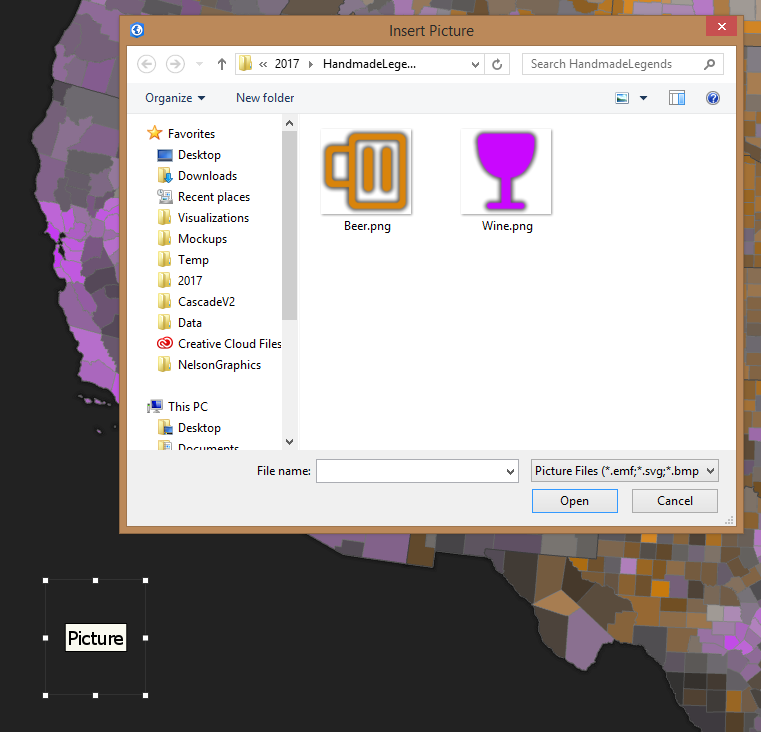
Task: Click the Recent places icon
Action: 165,197
